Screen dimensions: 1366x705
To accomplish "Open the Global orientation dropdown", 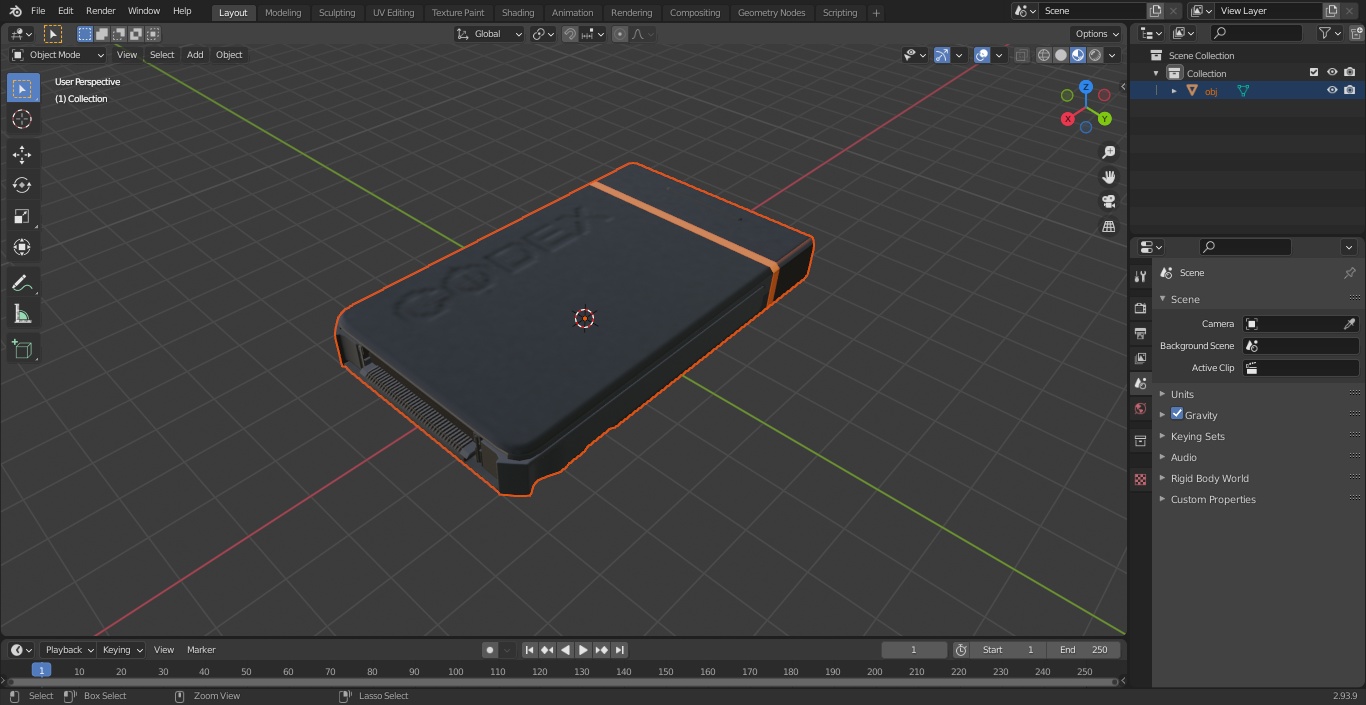I will pyautogui.click(x=490, y=34).
